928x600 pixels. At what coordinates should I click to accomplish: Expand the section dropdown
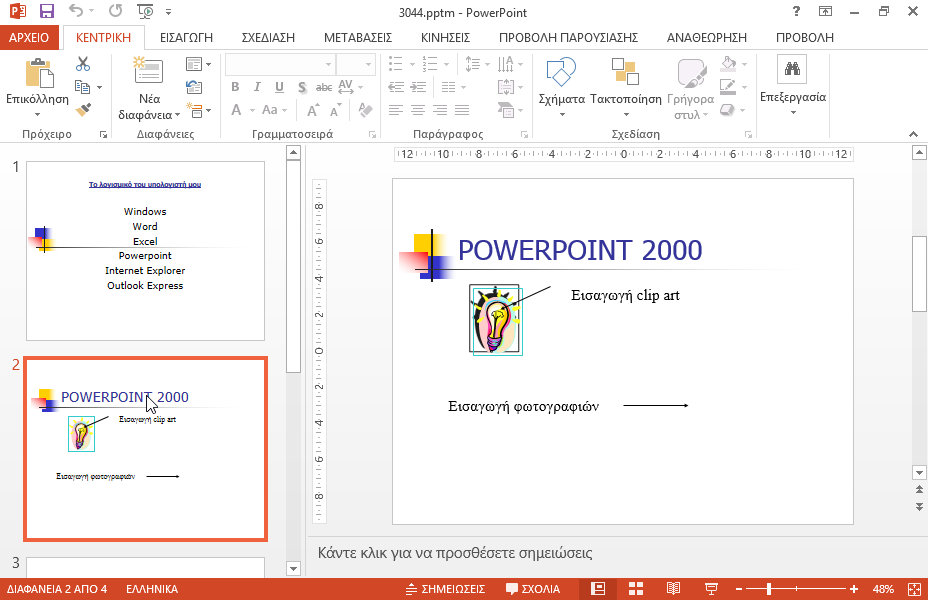(208, 111)
